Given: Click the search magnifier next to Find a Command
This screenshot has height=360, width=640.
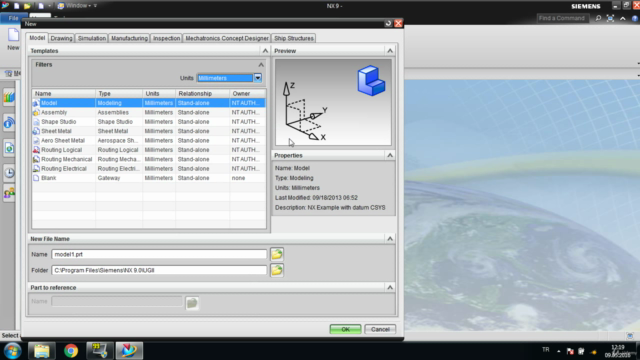Looking at the screenshot, I should click(598, 18).
